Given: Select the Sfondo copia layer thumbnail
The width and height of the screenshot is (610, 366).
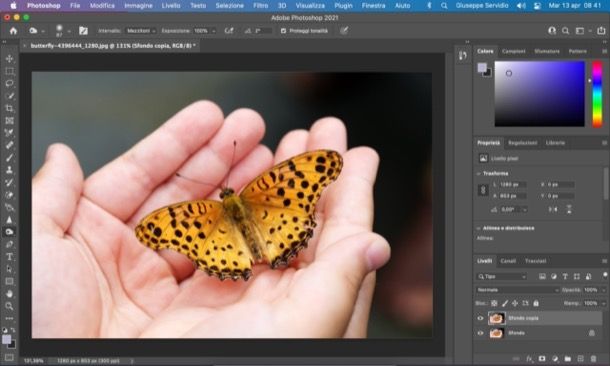Looking at the screenshot, I should [496, 318].
